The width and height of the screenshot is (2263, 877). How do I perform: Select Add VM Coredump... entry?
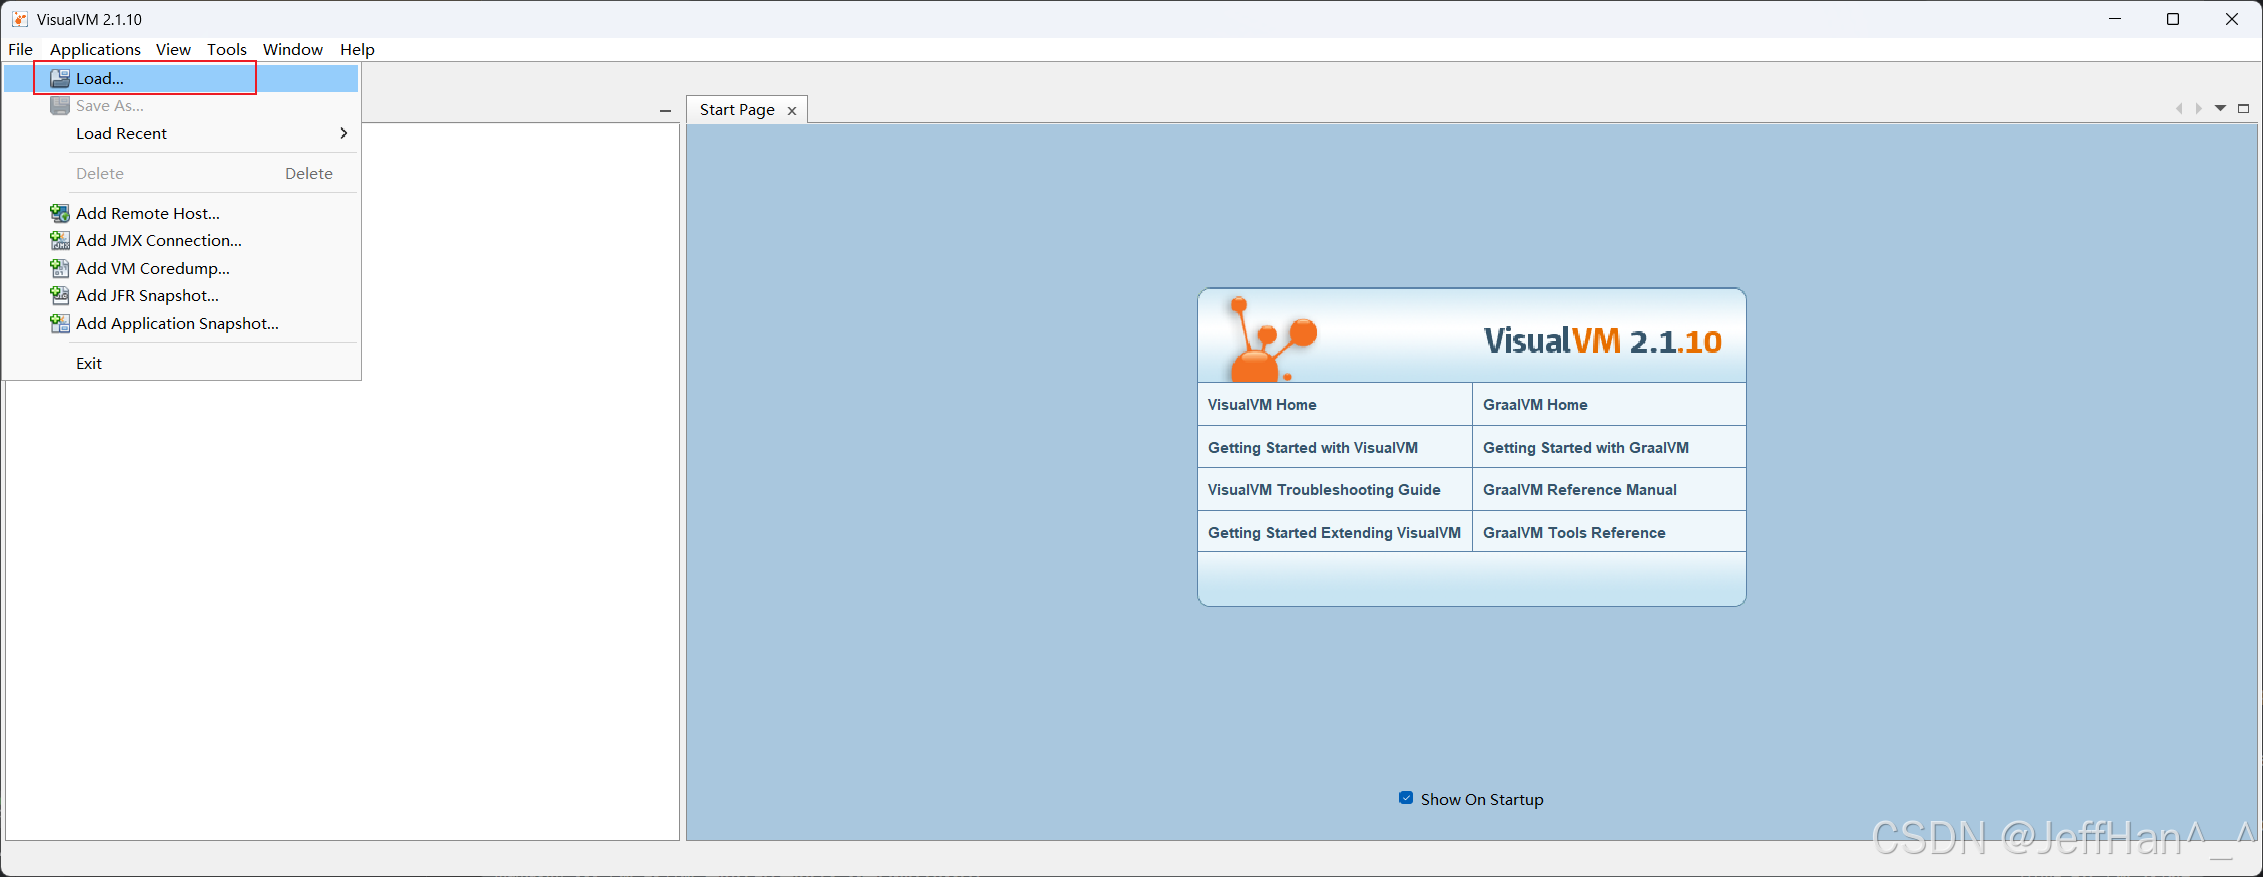click(181, 268)
